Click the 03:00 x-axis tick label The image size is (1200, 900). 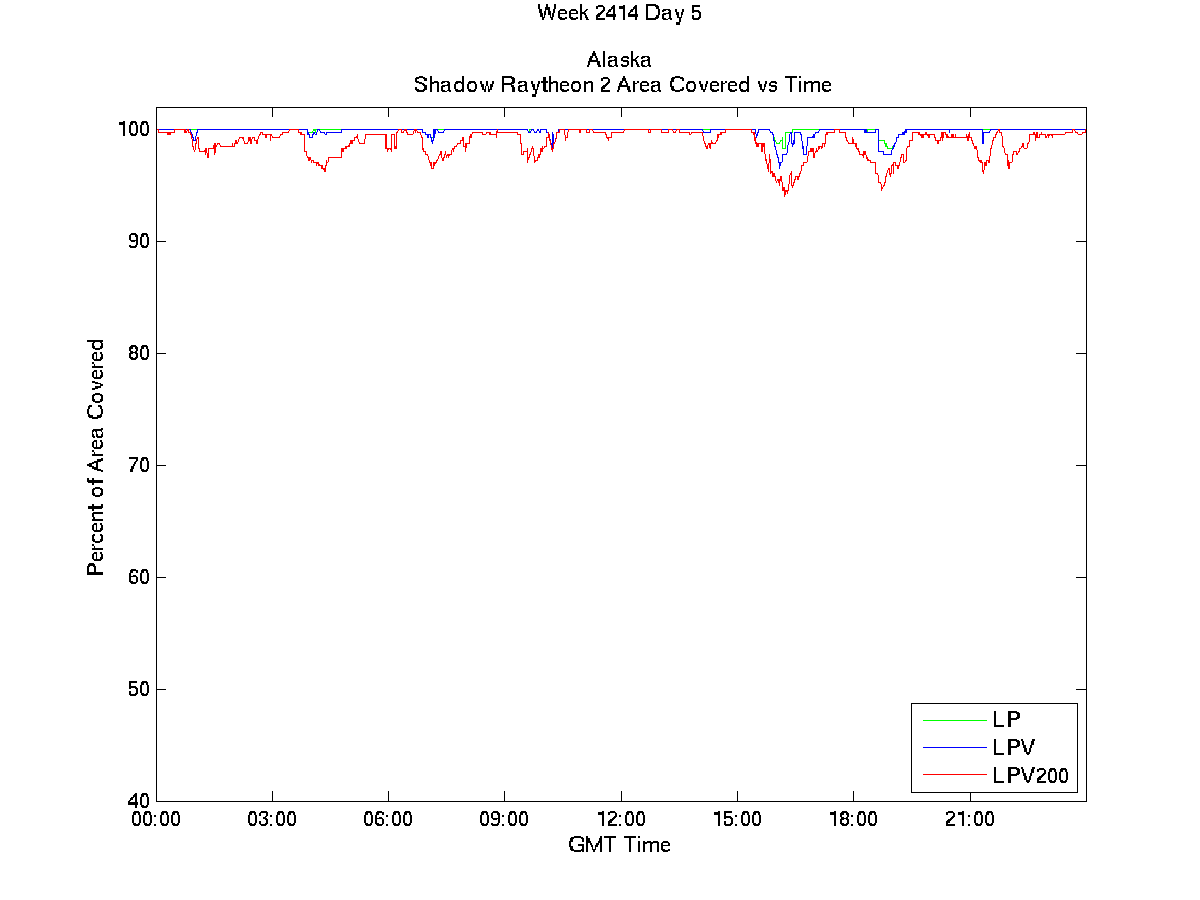[272, 820]
